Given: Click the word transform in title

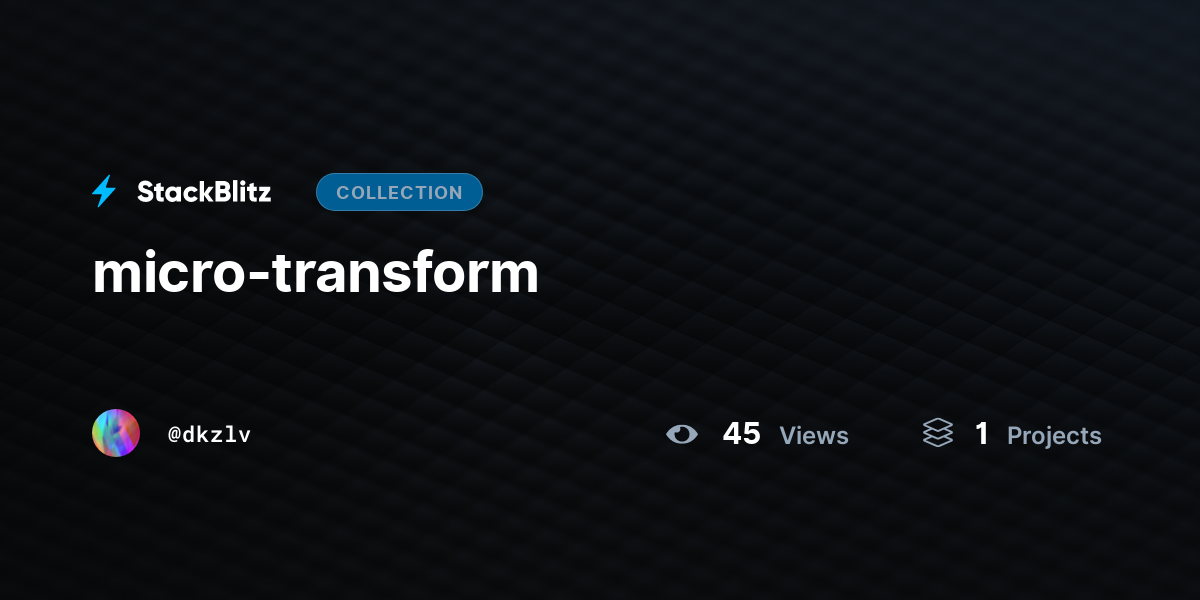Looking at the screenshot, I should (406, 273).
